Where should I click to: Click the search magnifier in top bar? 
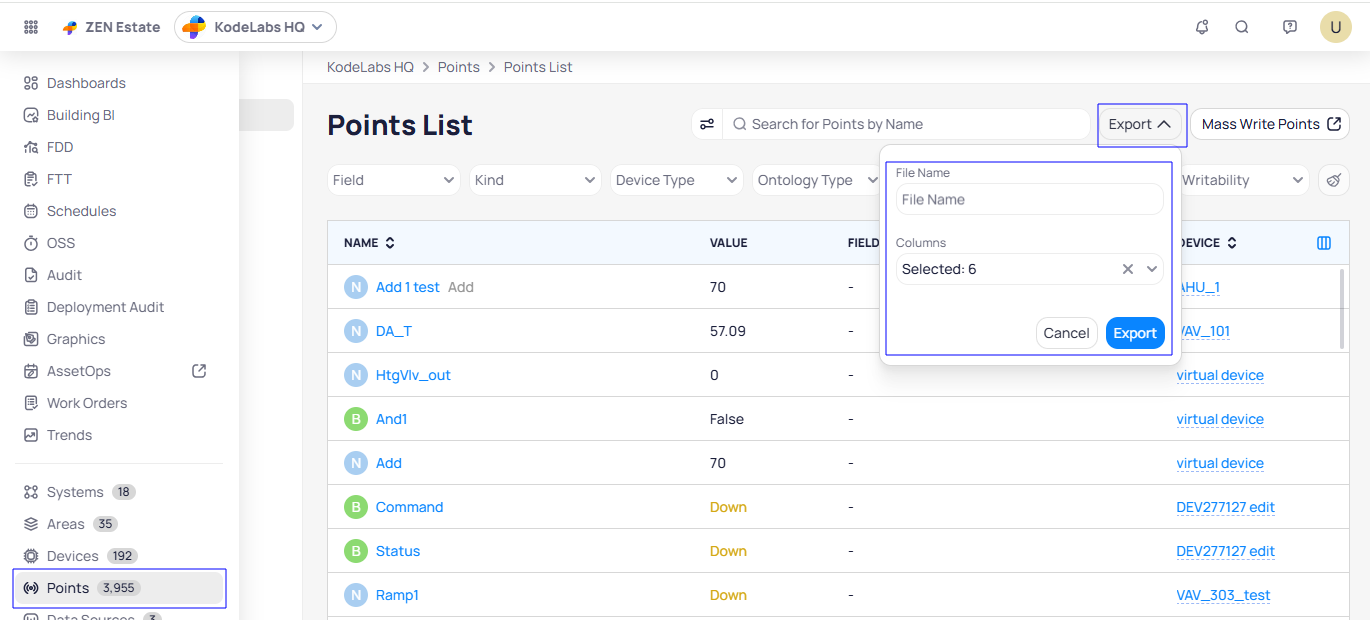click(1242, 27)
